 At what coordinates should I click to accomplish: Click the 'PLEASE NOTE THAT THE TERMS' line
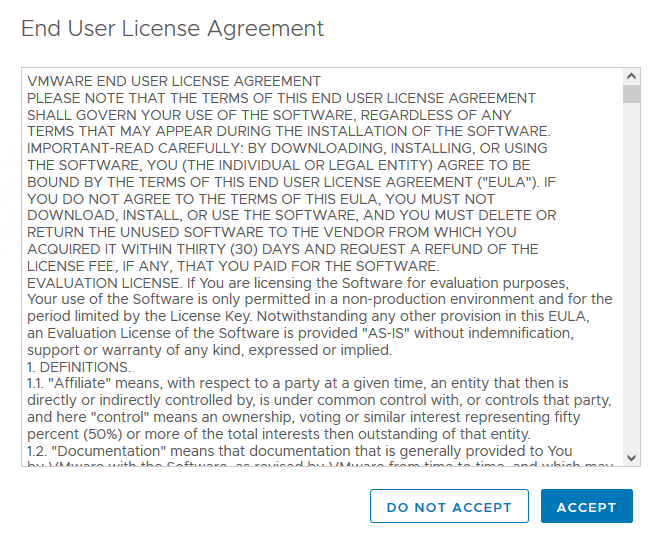pos(282,98)
